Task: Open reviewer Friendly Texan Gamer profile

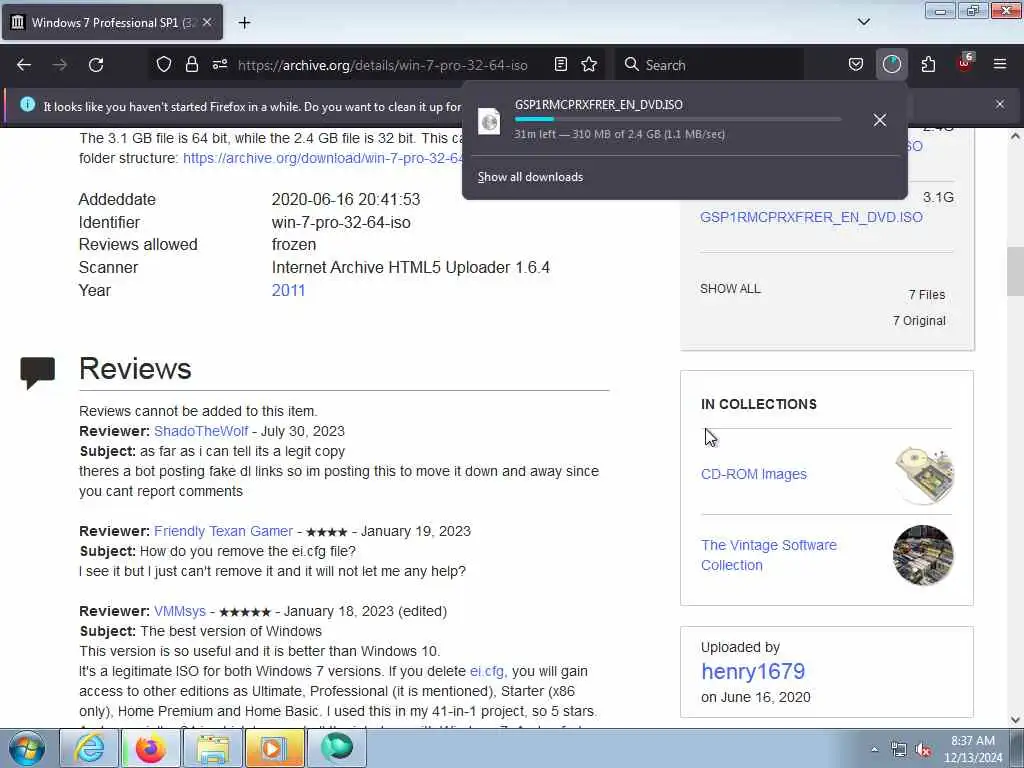Action: pos(223,531)
